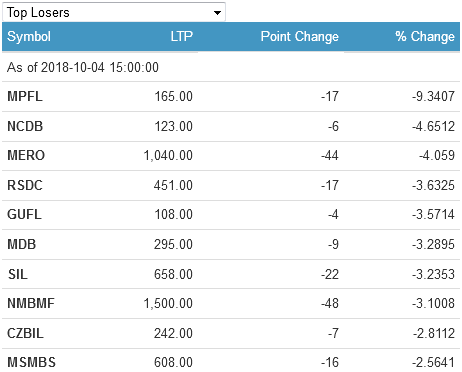The image size is (462, 372).
Task: Select the RSDC stock symbol
Action: 25,185
